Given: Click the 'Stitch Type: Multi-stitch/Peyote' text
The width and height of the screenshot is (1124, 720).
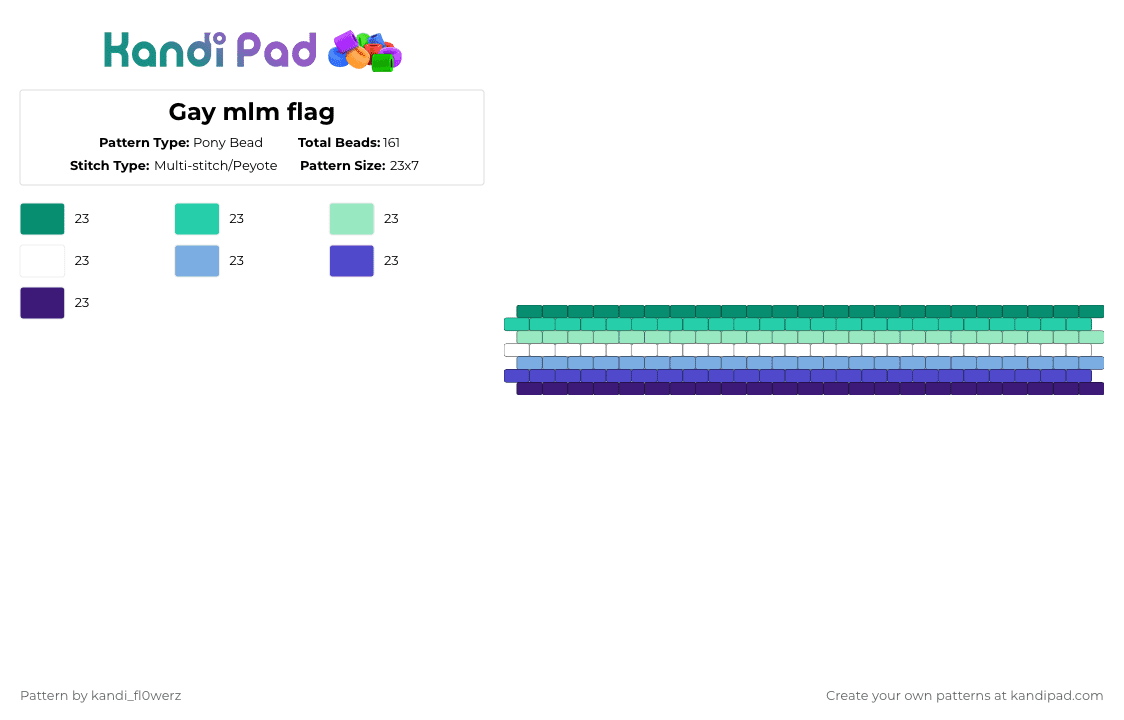Looking at the screenshot, I should pyautogui.click(x=173, y=166).
